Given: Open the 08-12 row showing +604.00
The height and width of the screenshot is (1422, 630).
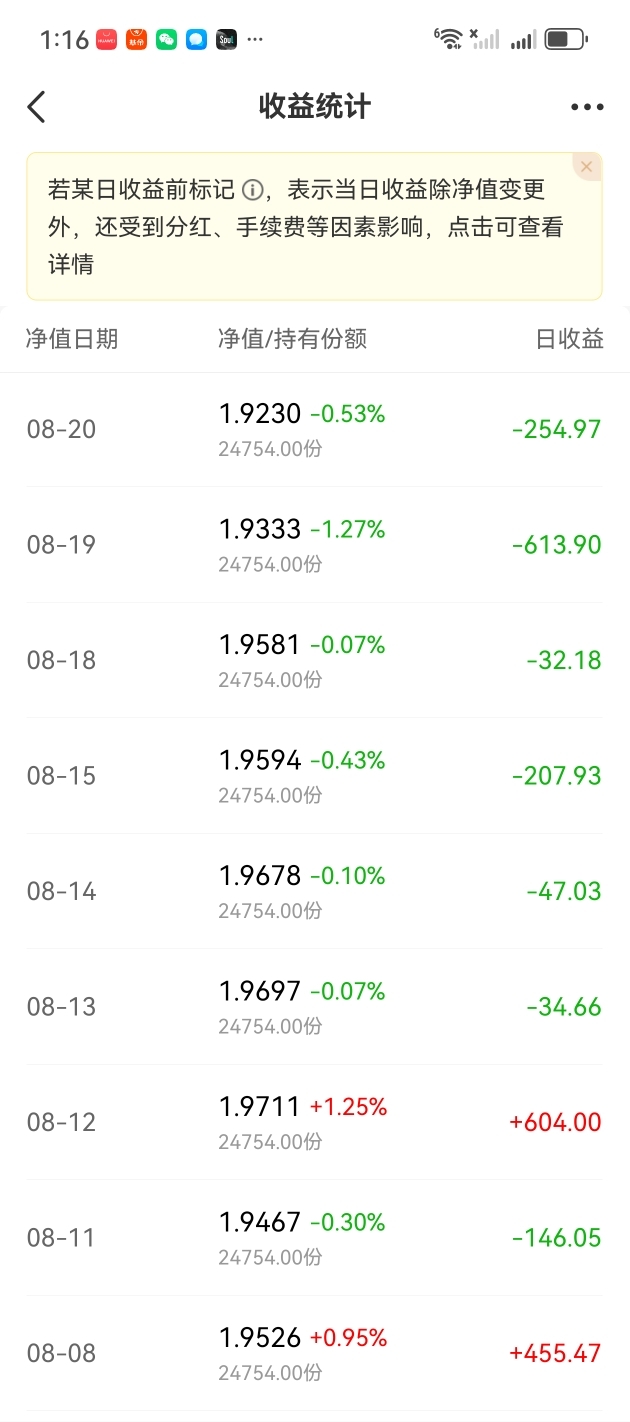Looking at the screenshot, I should (x=315, y=1122).
